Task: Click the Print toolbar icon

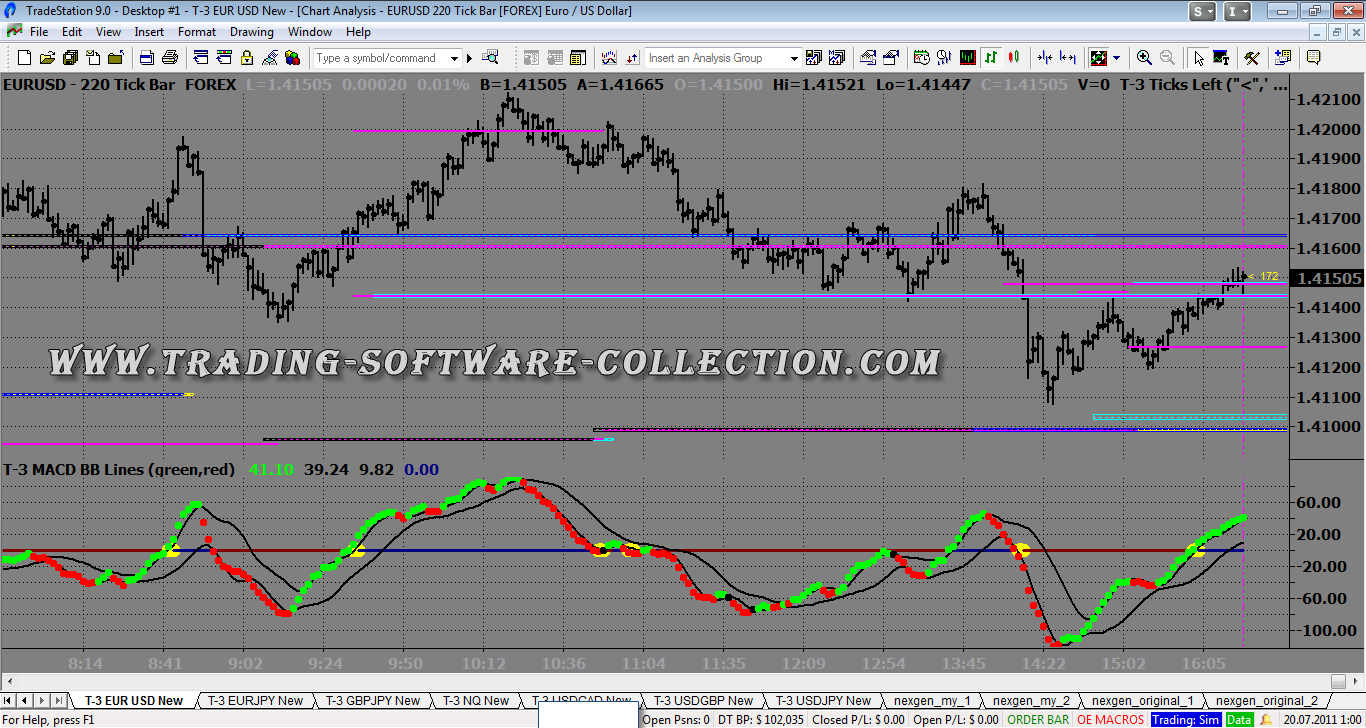Action: pyautogui.click(x=169, y=58)
